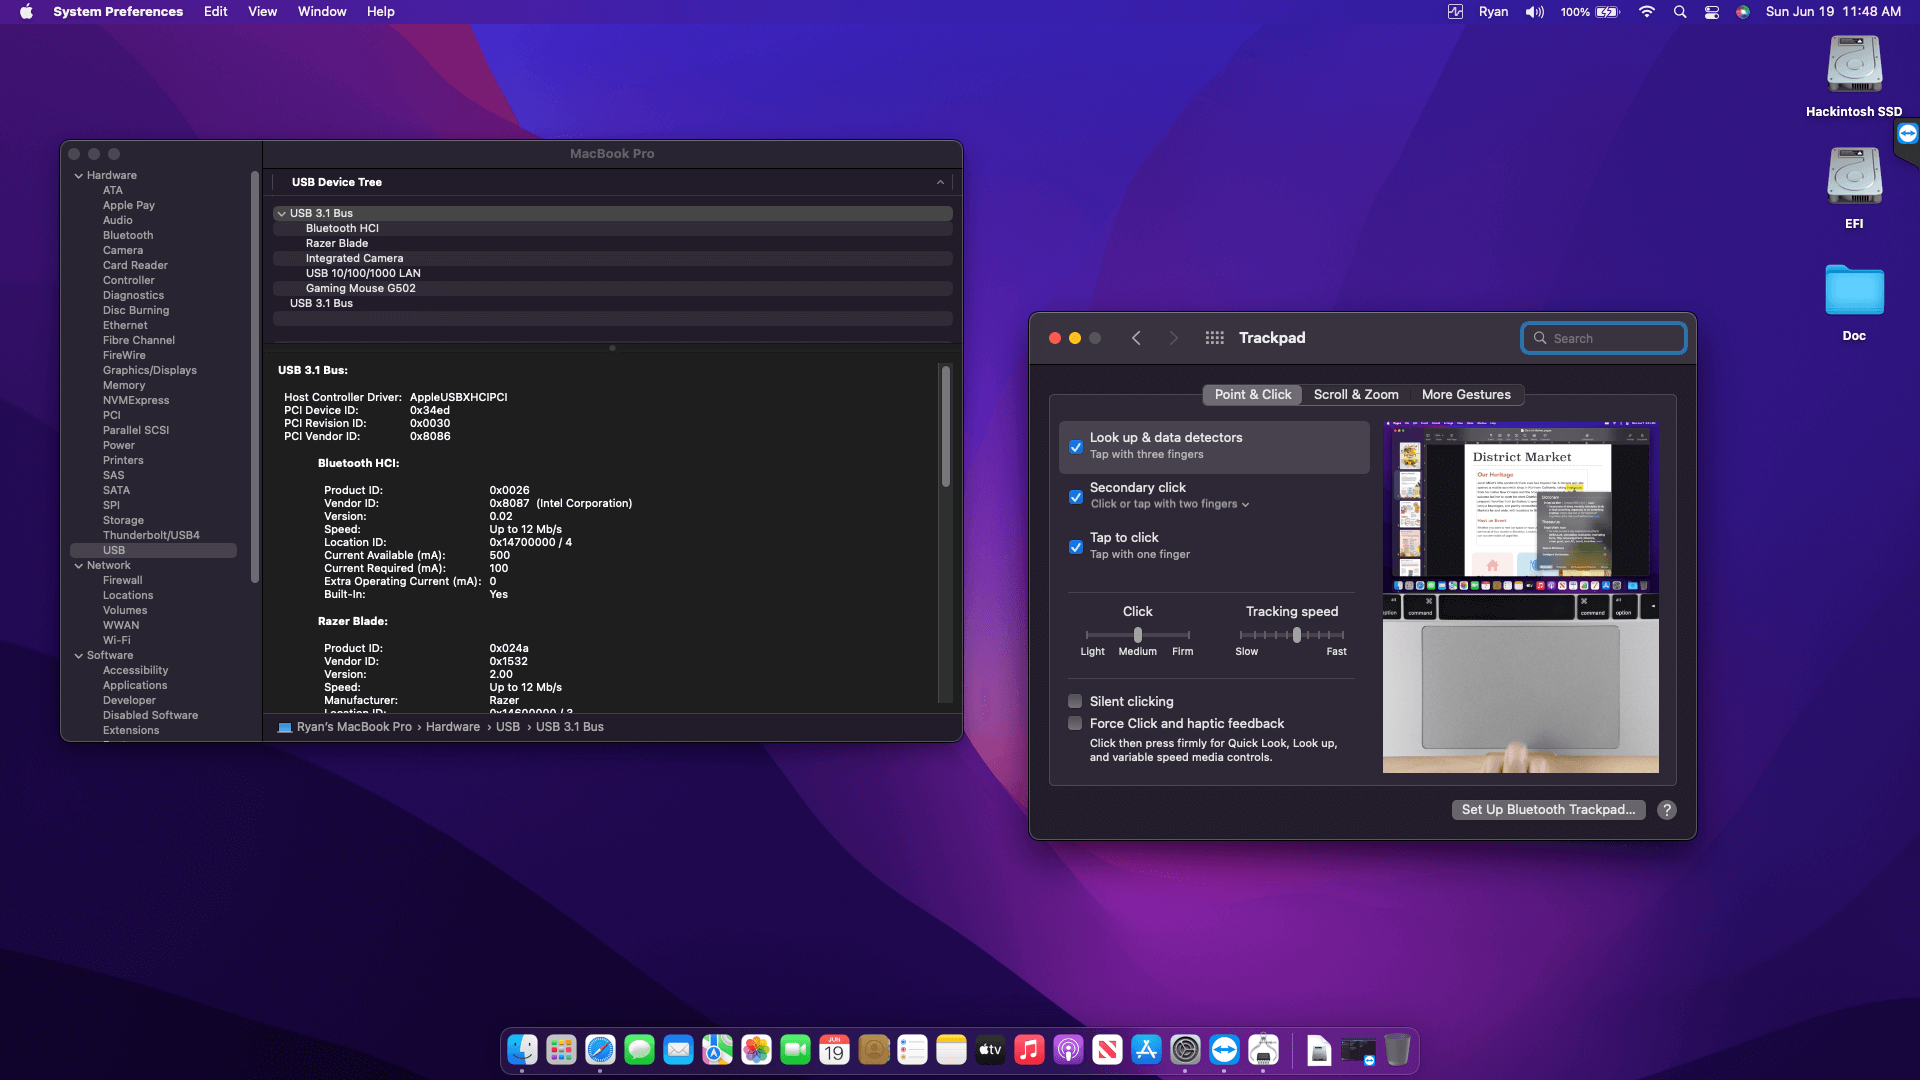Open Calendar in the Dock
The width and height of the screenshot is (1920, 1080).
coord(834,1049)
